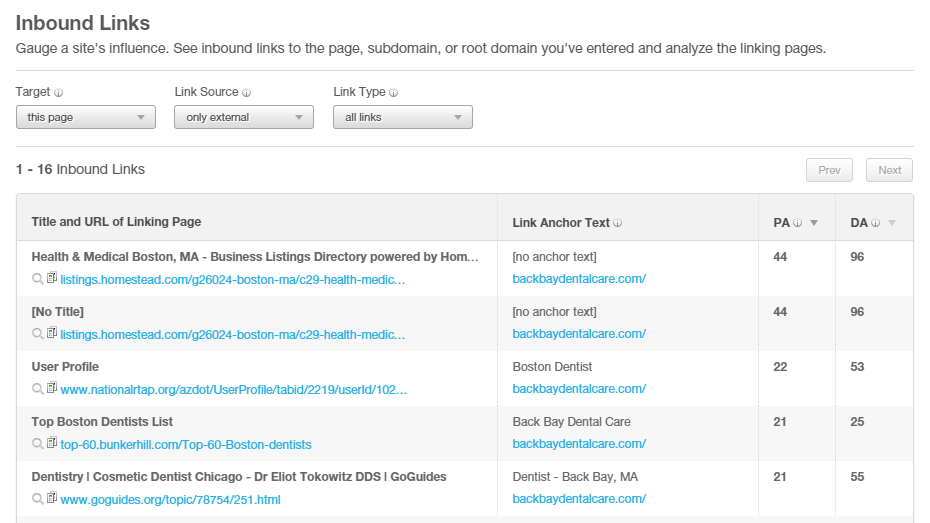Click page icon in User Profile row
This screenshot has width=930, height=523.
(52, 388)
